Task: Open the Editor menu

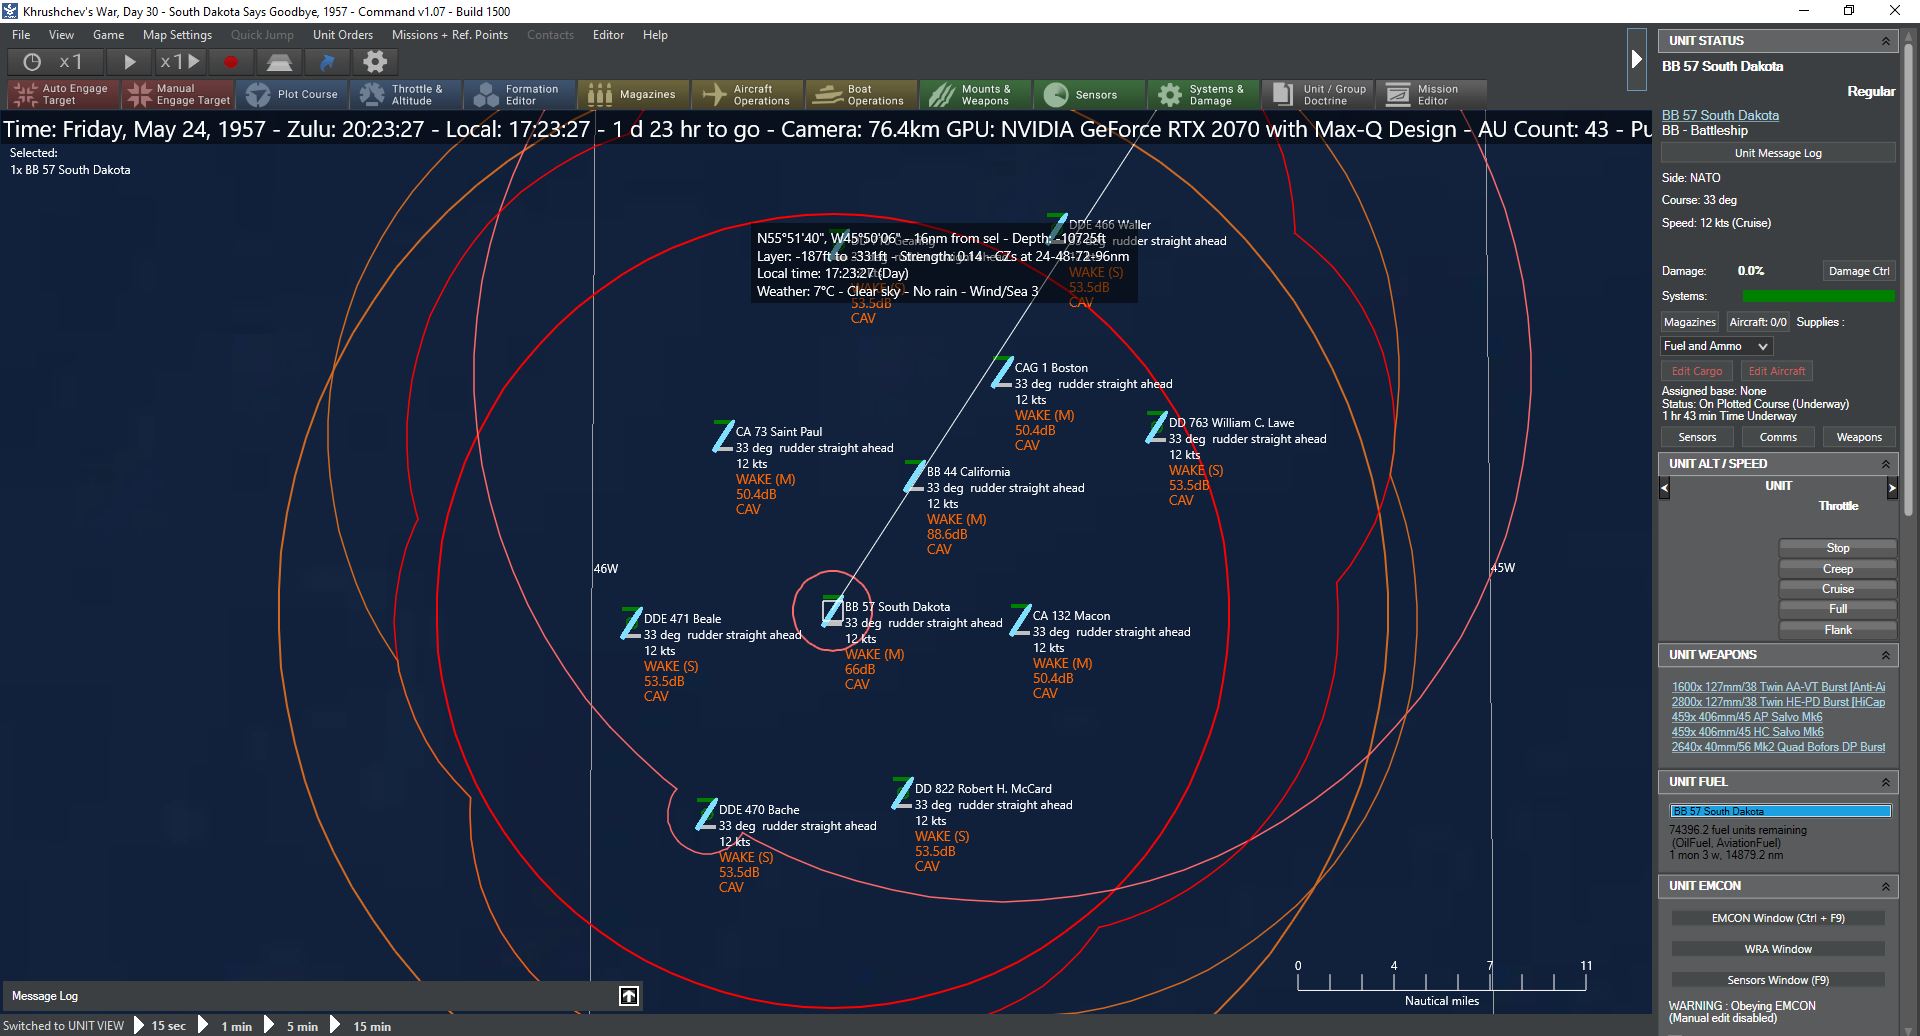Action: tap(608, 35)
